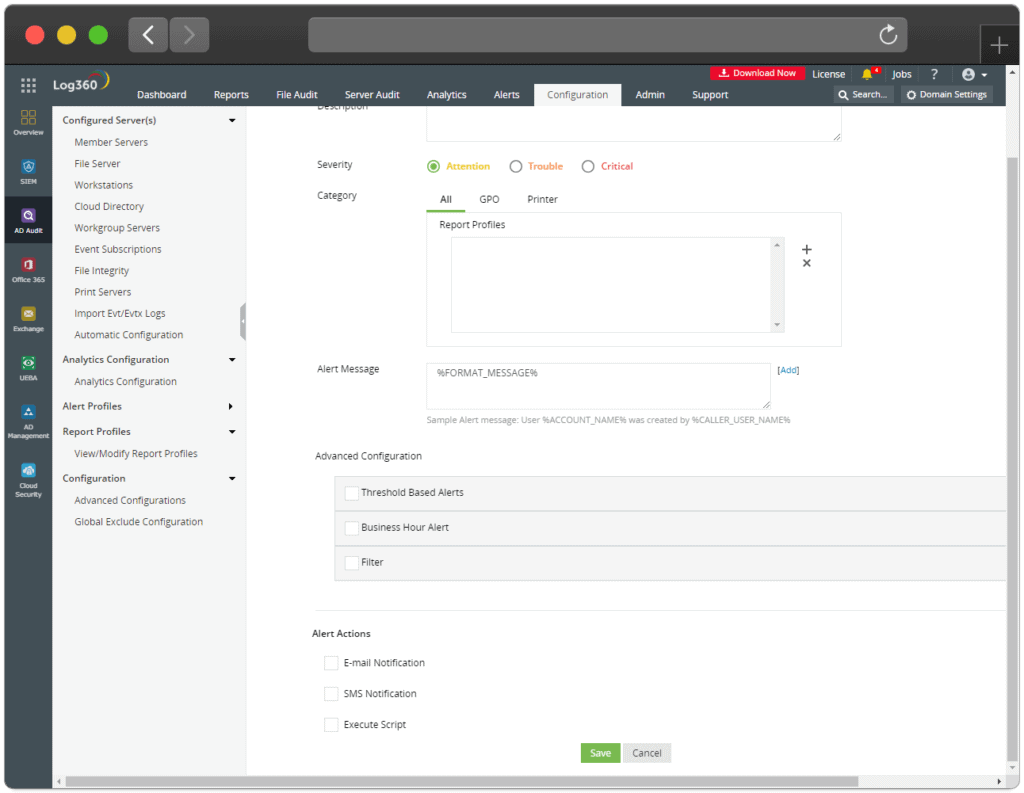Viewport: 1024px width, 793px height.
Task: Check the Execute Script option
Action: [x=331, y=724]
